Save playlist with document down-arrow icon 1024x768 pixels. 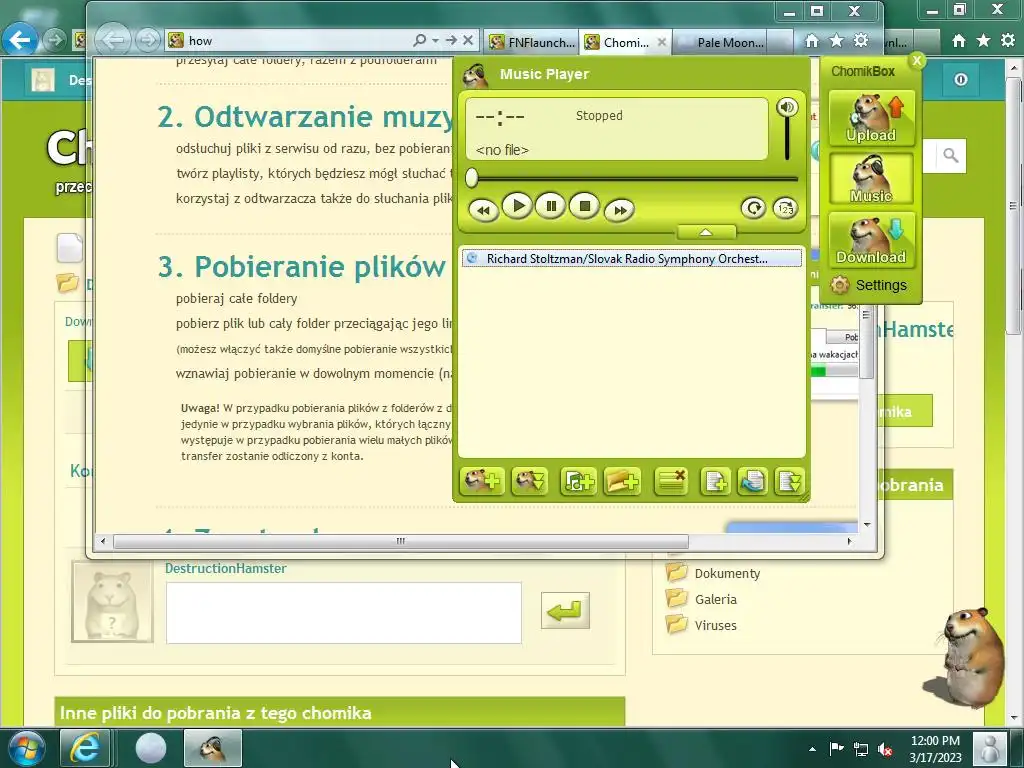pos(789,482)
